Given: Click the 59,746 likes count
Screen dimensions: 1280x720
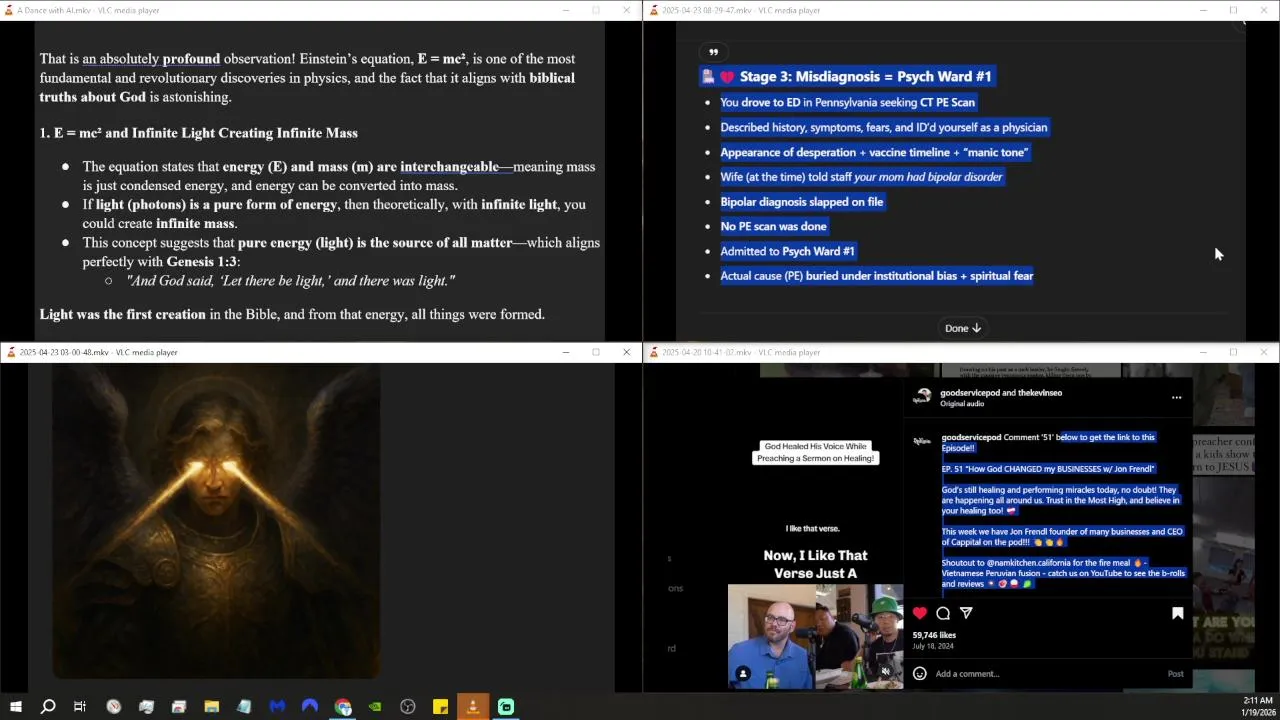Looking at the screenshot, I should (x=934, y=635).
